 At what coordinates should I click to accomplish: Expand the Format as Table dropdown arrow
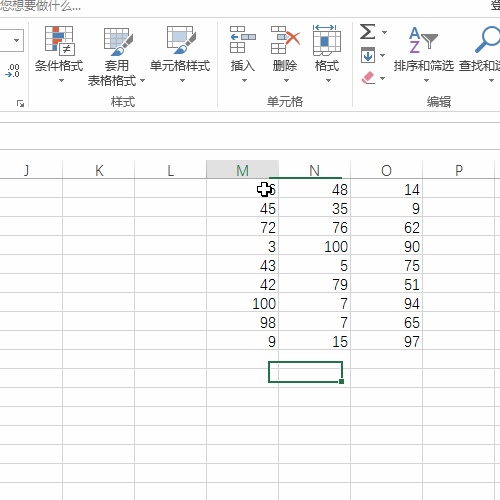(x=142, y=80)
